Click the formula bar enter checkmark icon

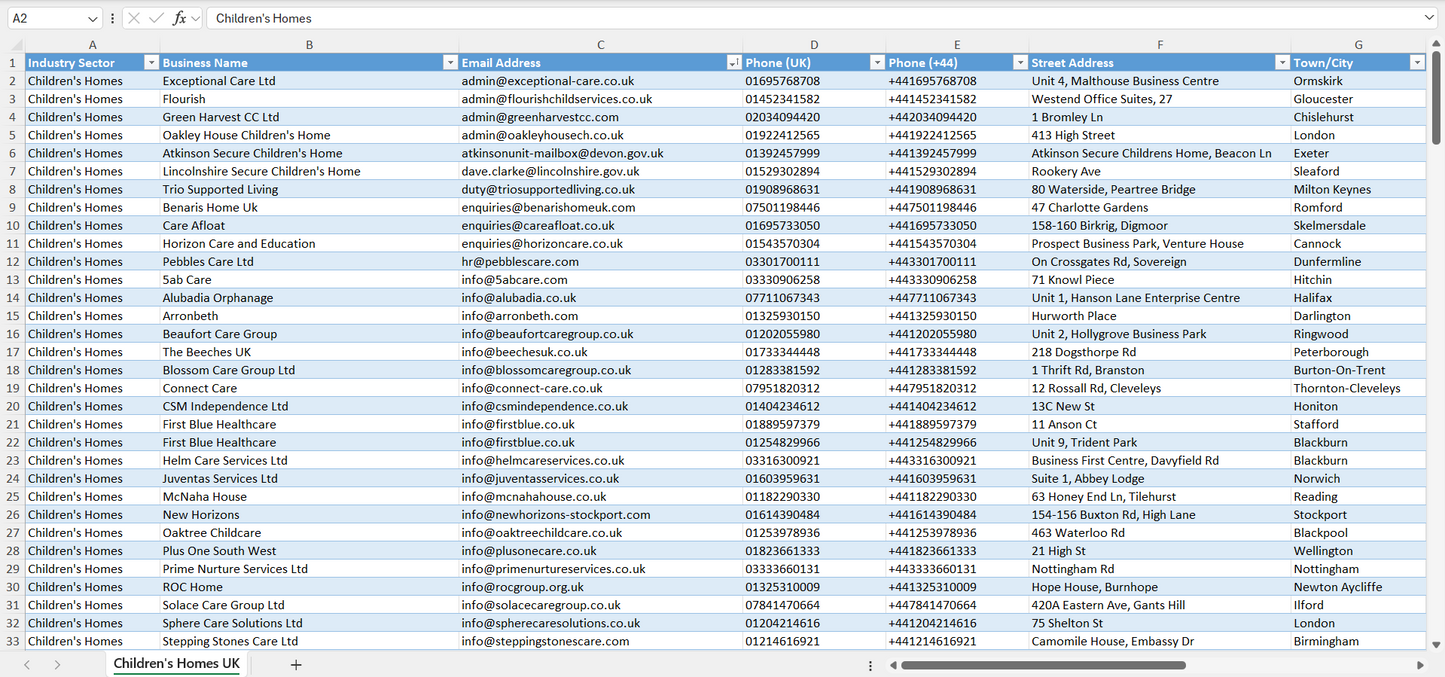[156, 18]
